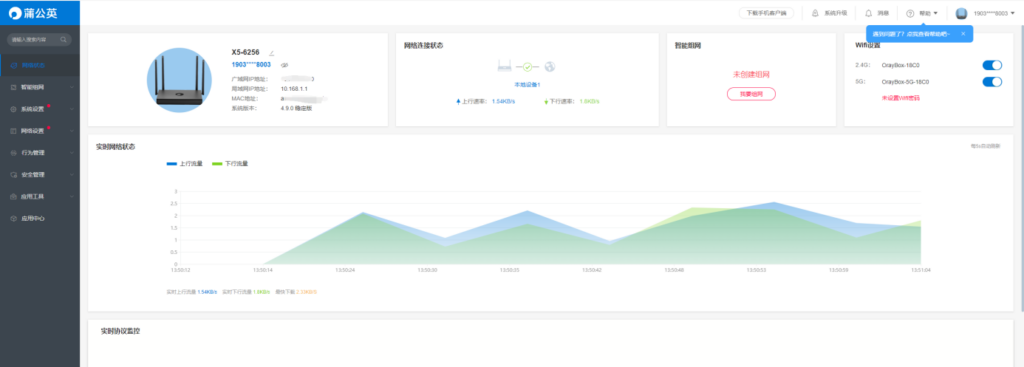Click the 消息 bell icon
The image size is (1024, 367).
click(869, 13)
